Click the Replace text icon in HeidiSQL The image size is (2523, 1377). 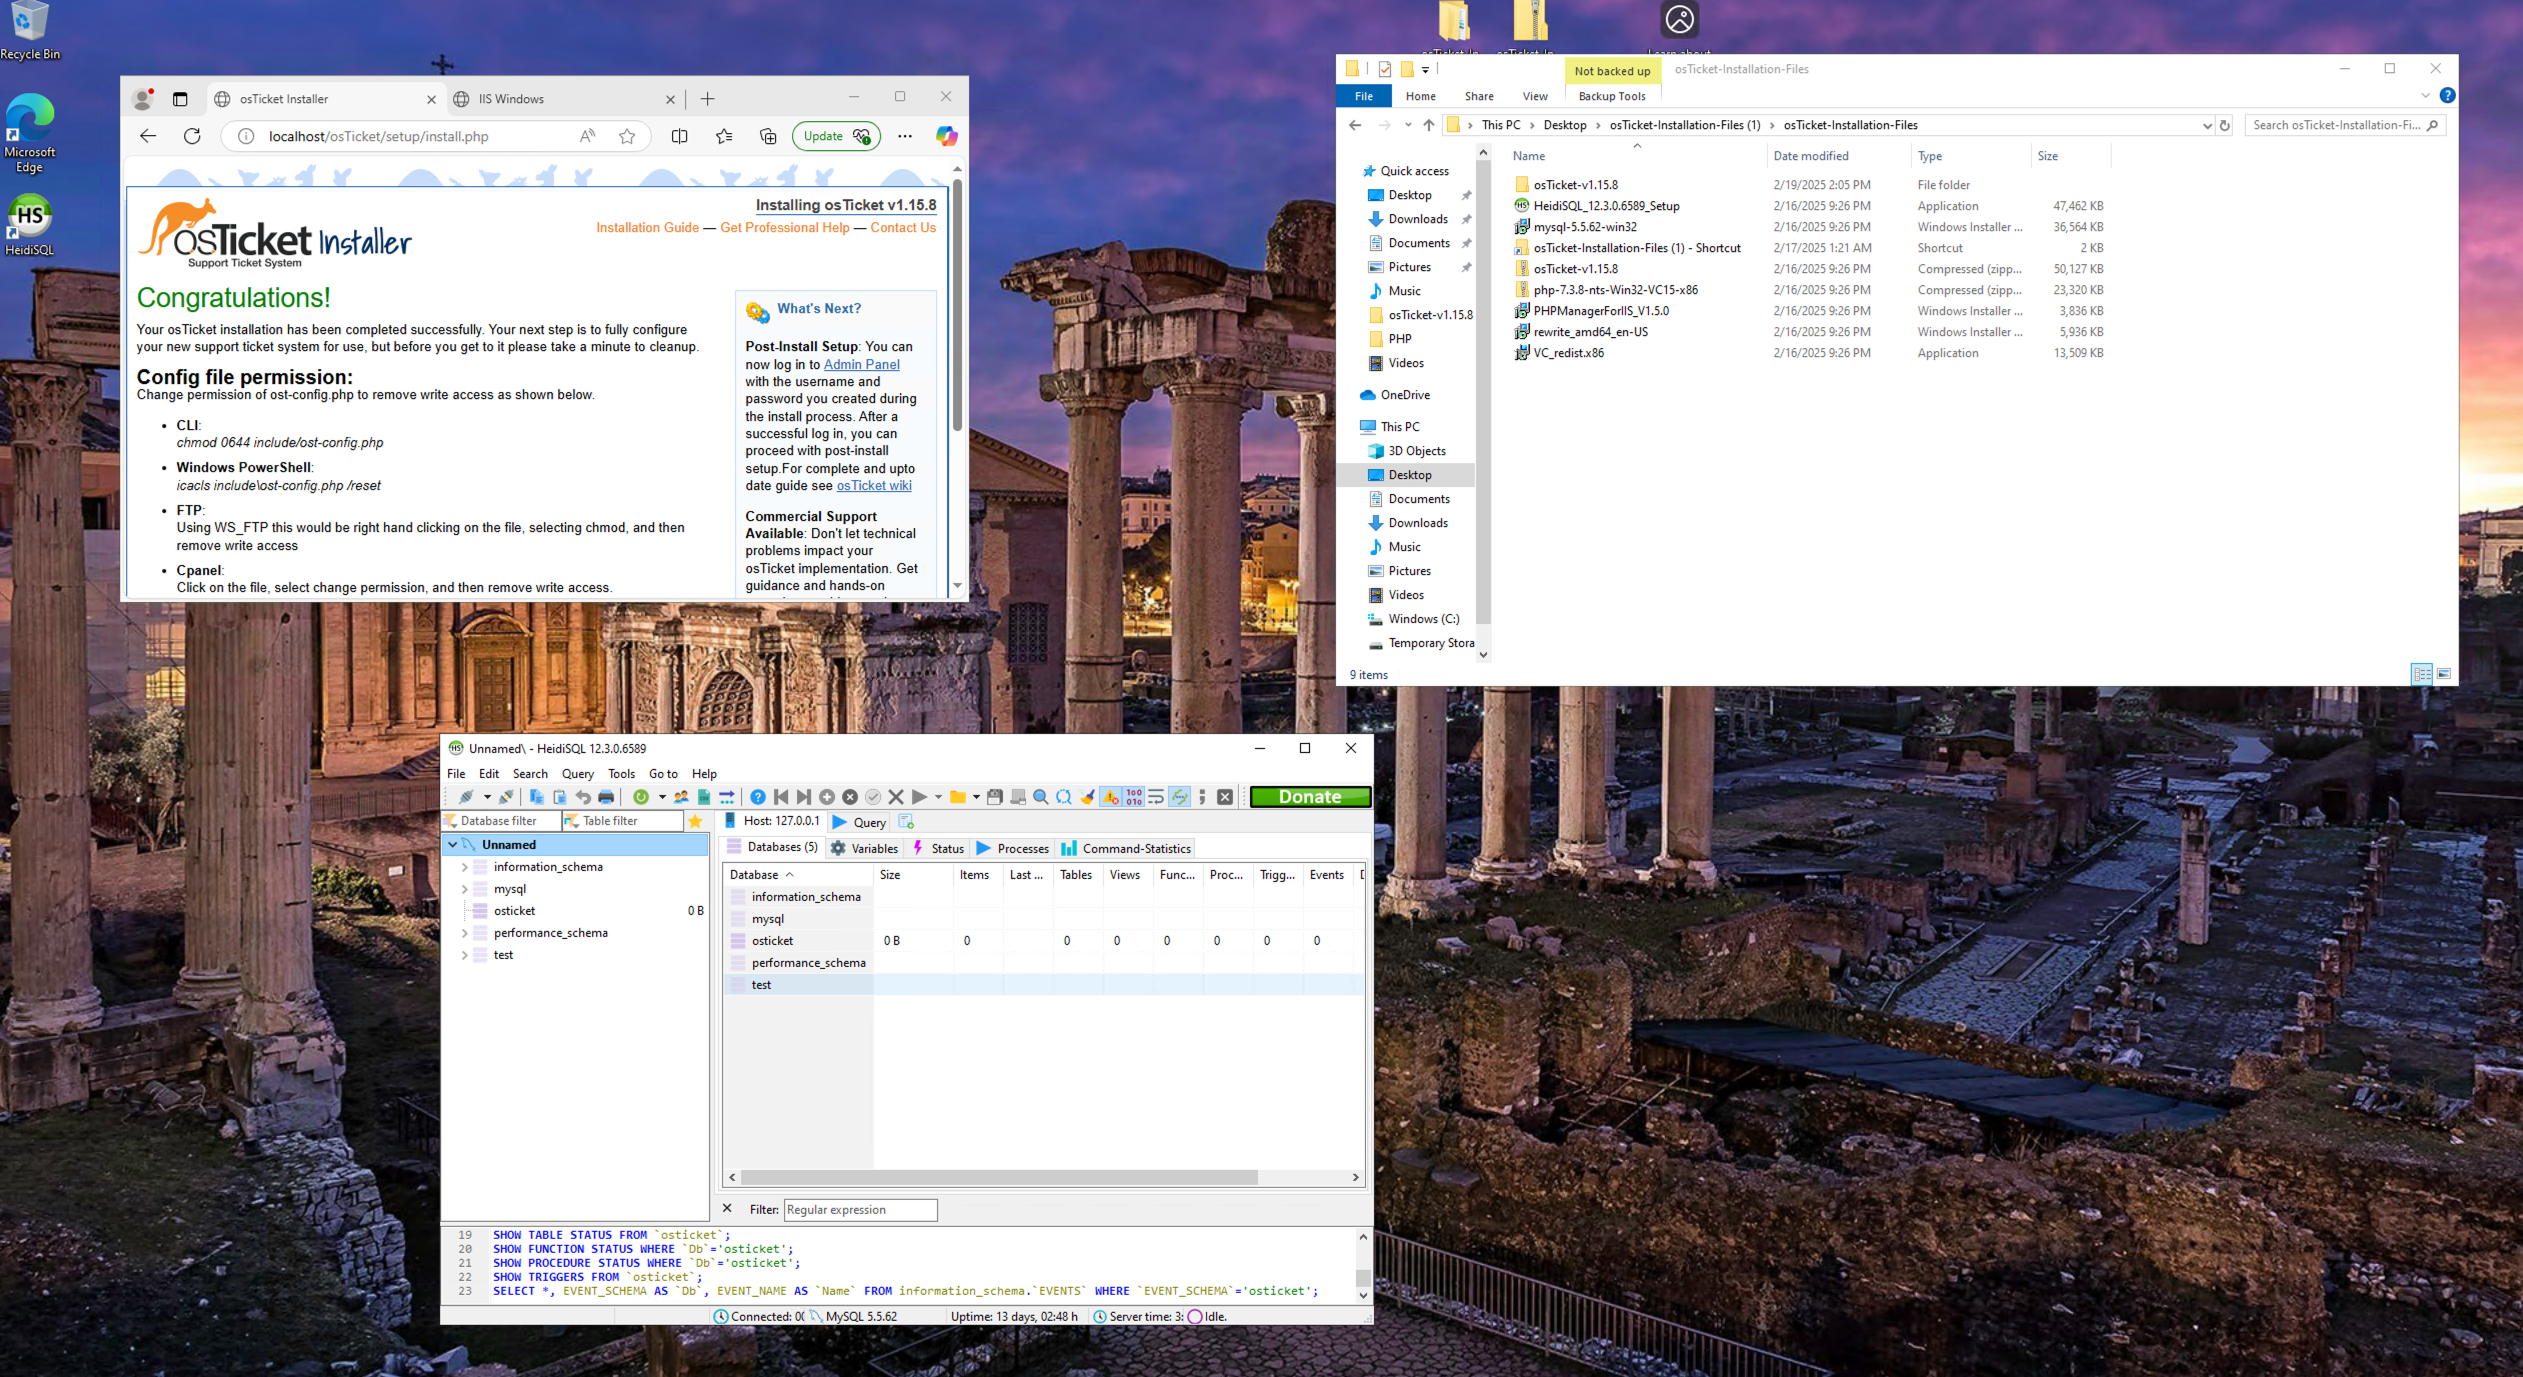(1064, 797)
